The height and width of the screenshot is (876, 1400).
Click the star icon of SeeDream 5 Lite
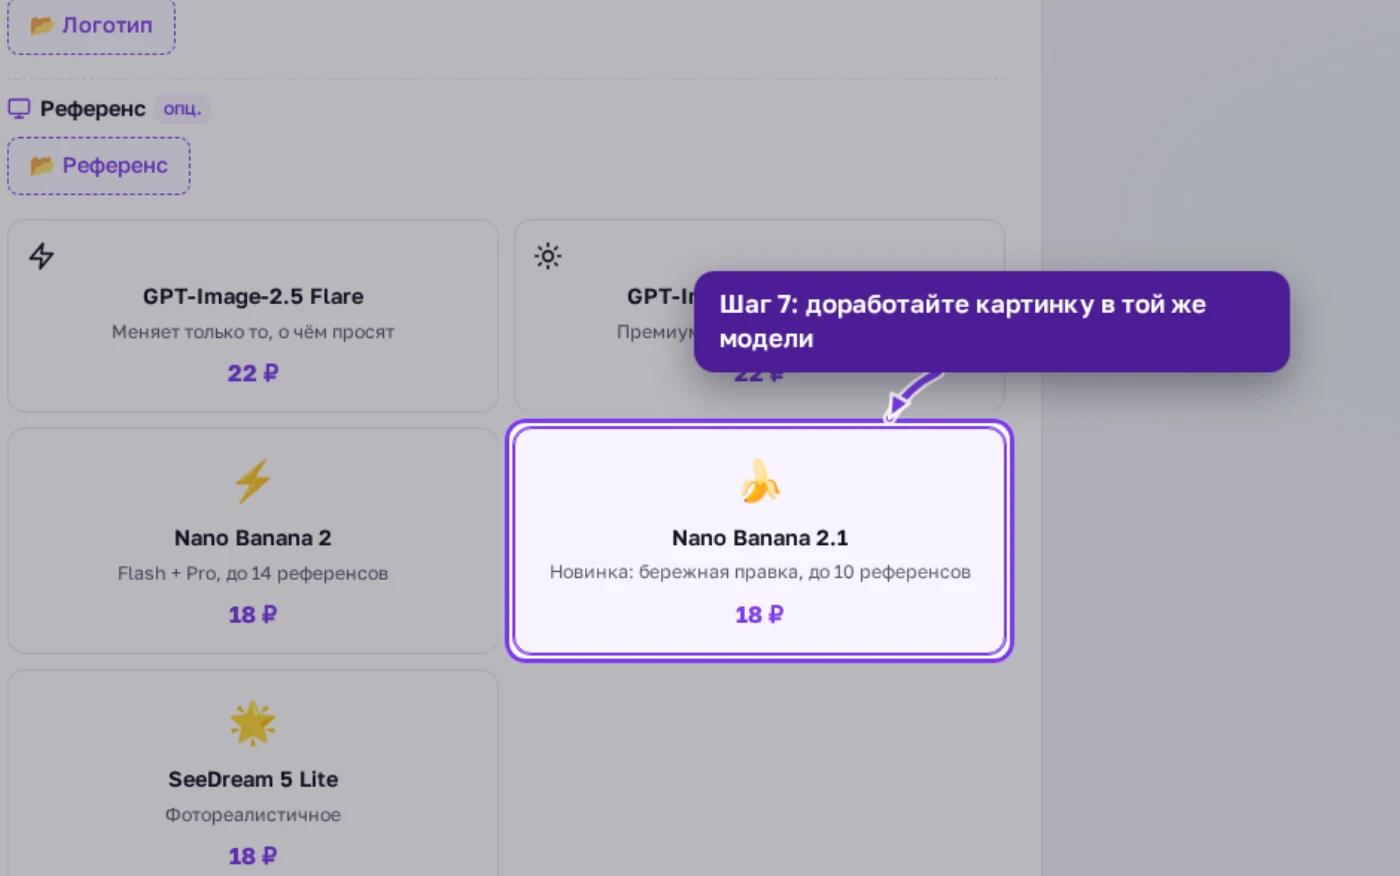(253, 723)
